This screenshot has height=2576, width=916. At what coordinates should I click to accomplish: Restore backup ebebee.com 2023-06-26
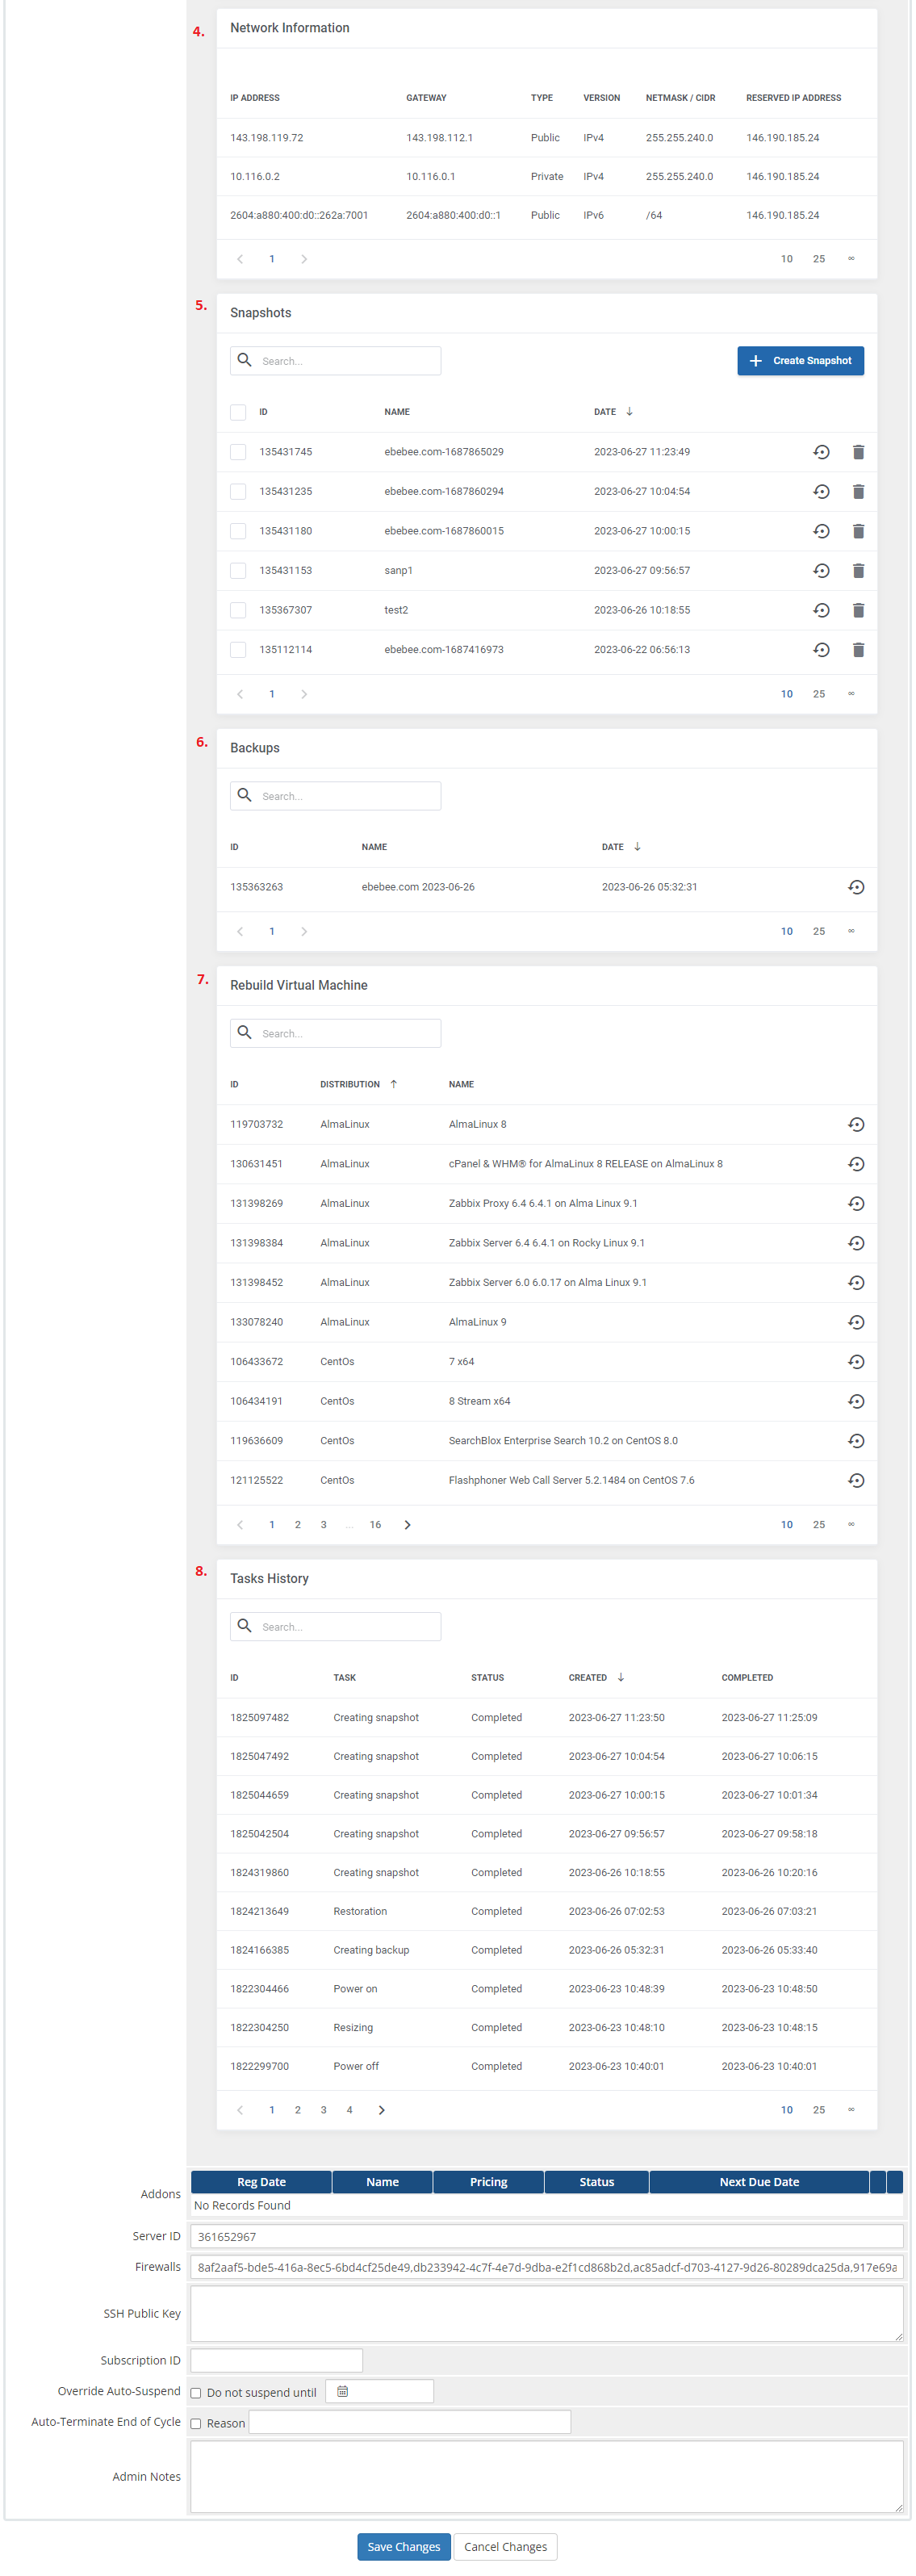pyautogui.click(x=856, y=887)
